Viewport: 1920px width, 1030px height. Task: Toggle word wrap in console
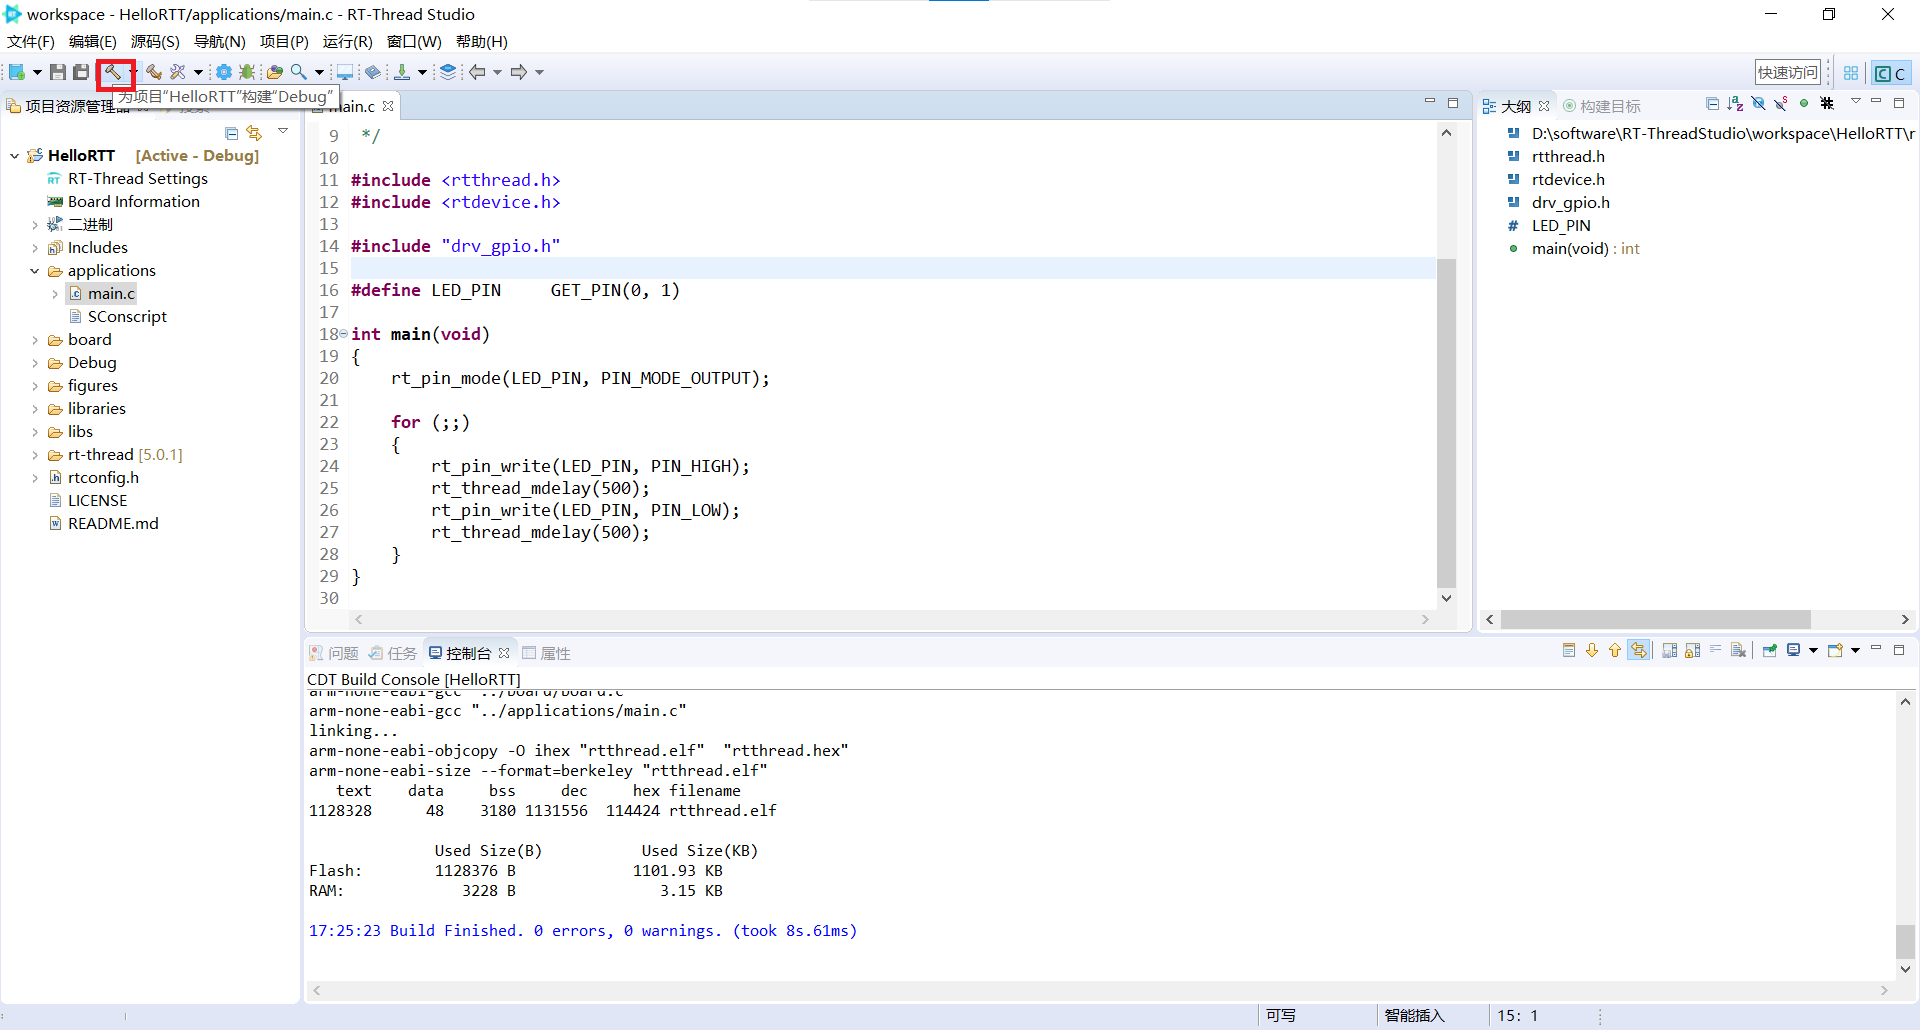click(1716, 651)
